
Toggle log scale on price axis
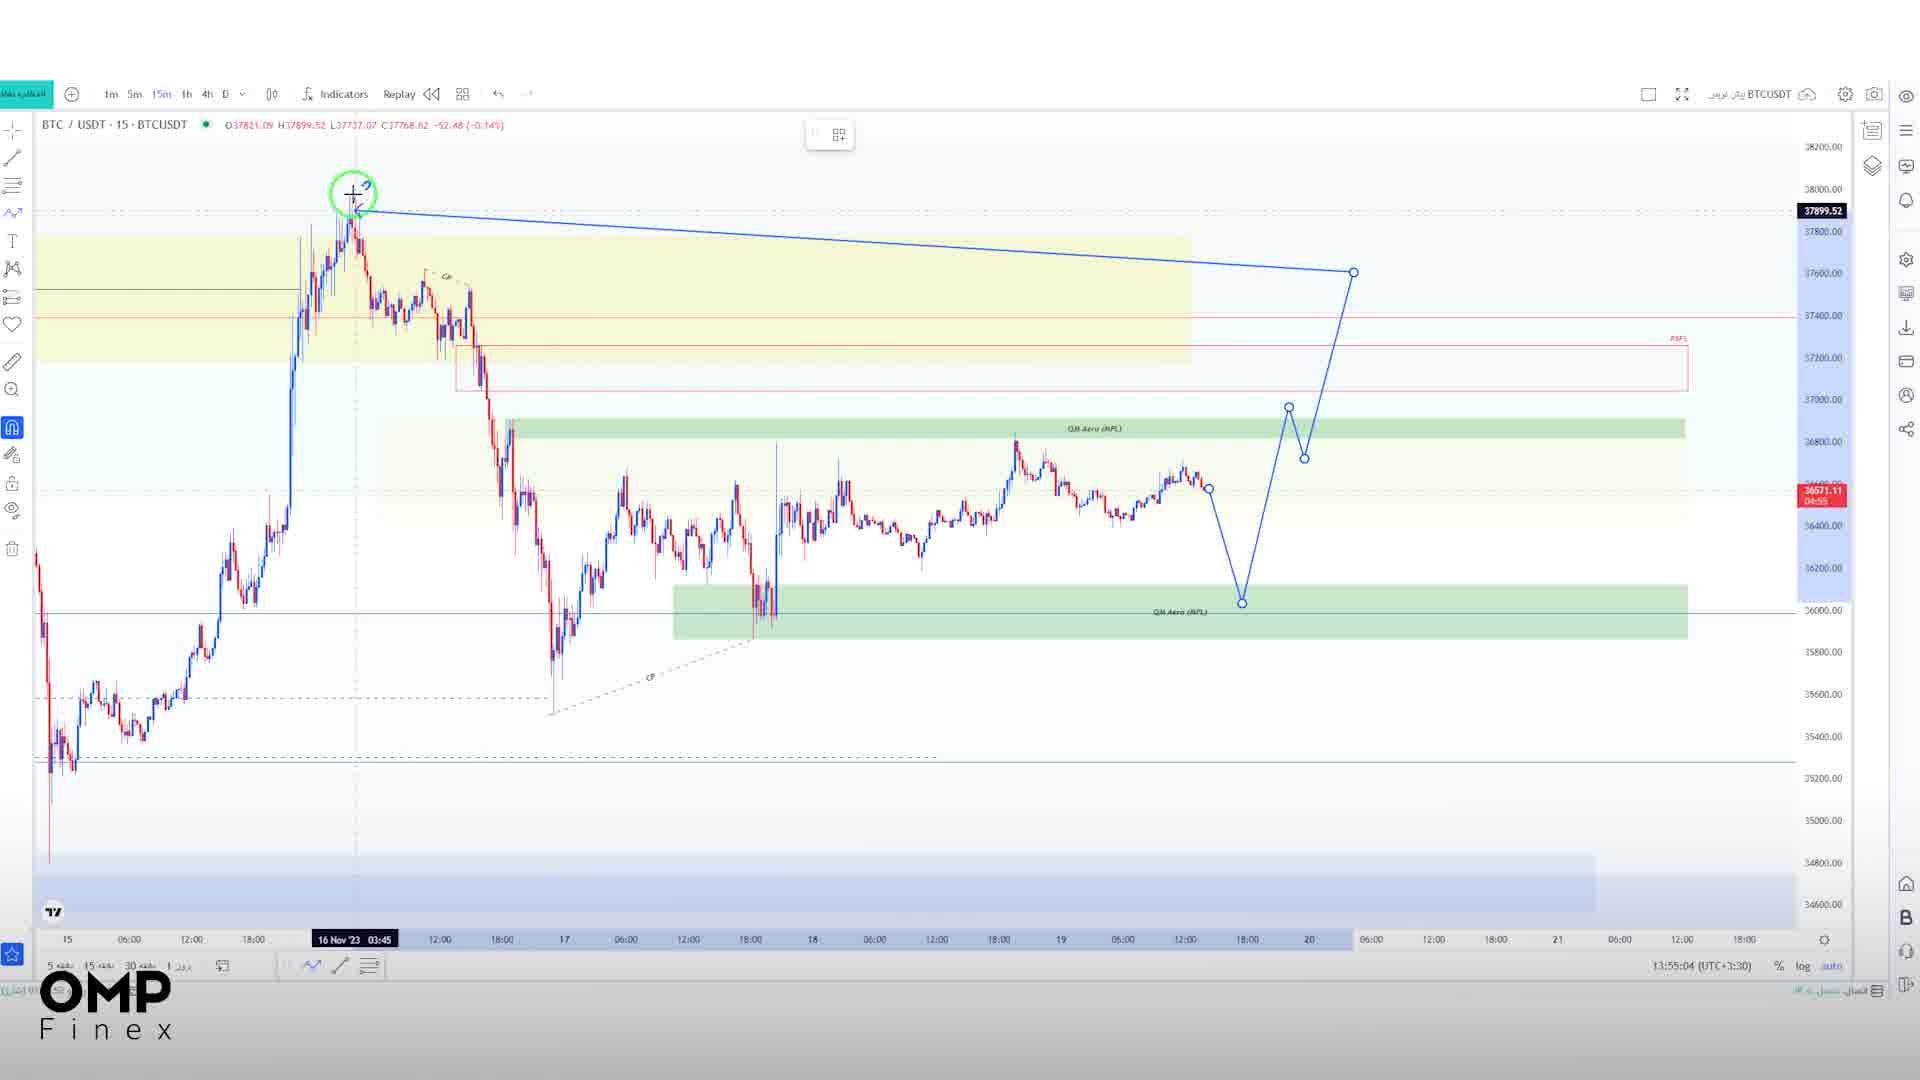[1802, 966]
